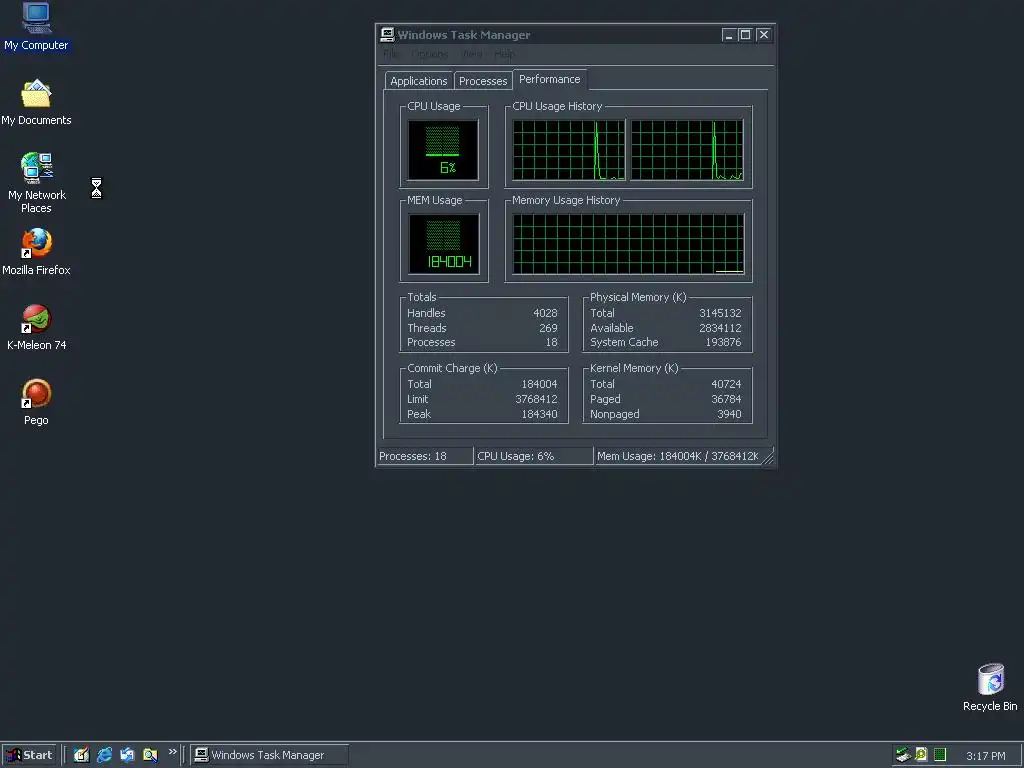
Task: Click the CPU Usage 6% gauge
Action: pos(443,150)
